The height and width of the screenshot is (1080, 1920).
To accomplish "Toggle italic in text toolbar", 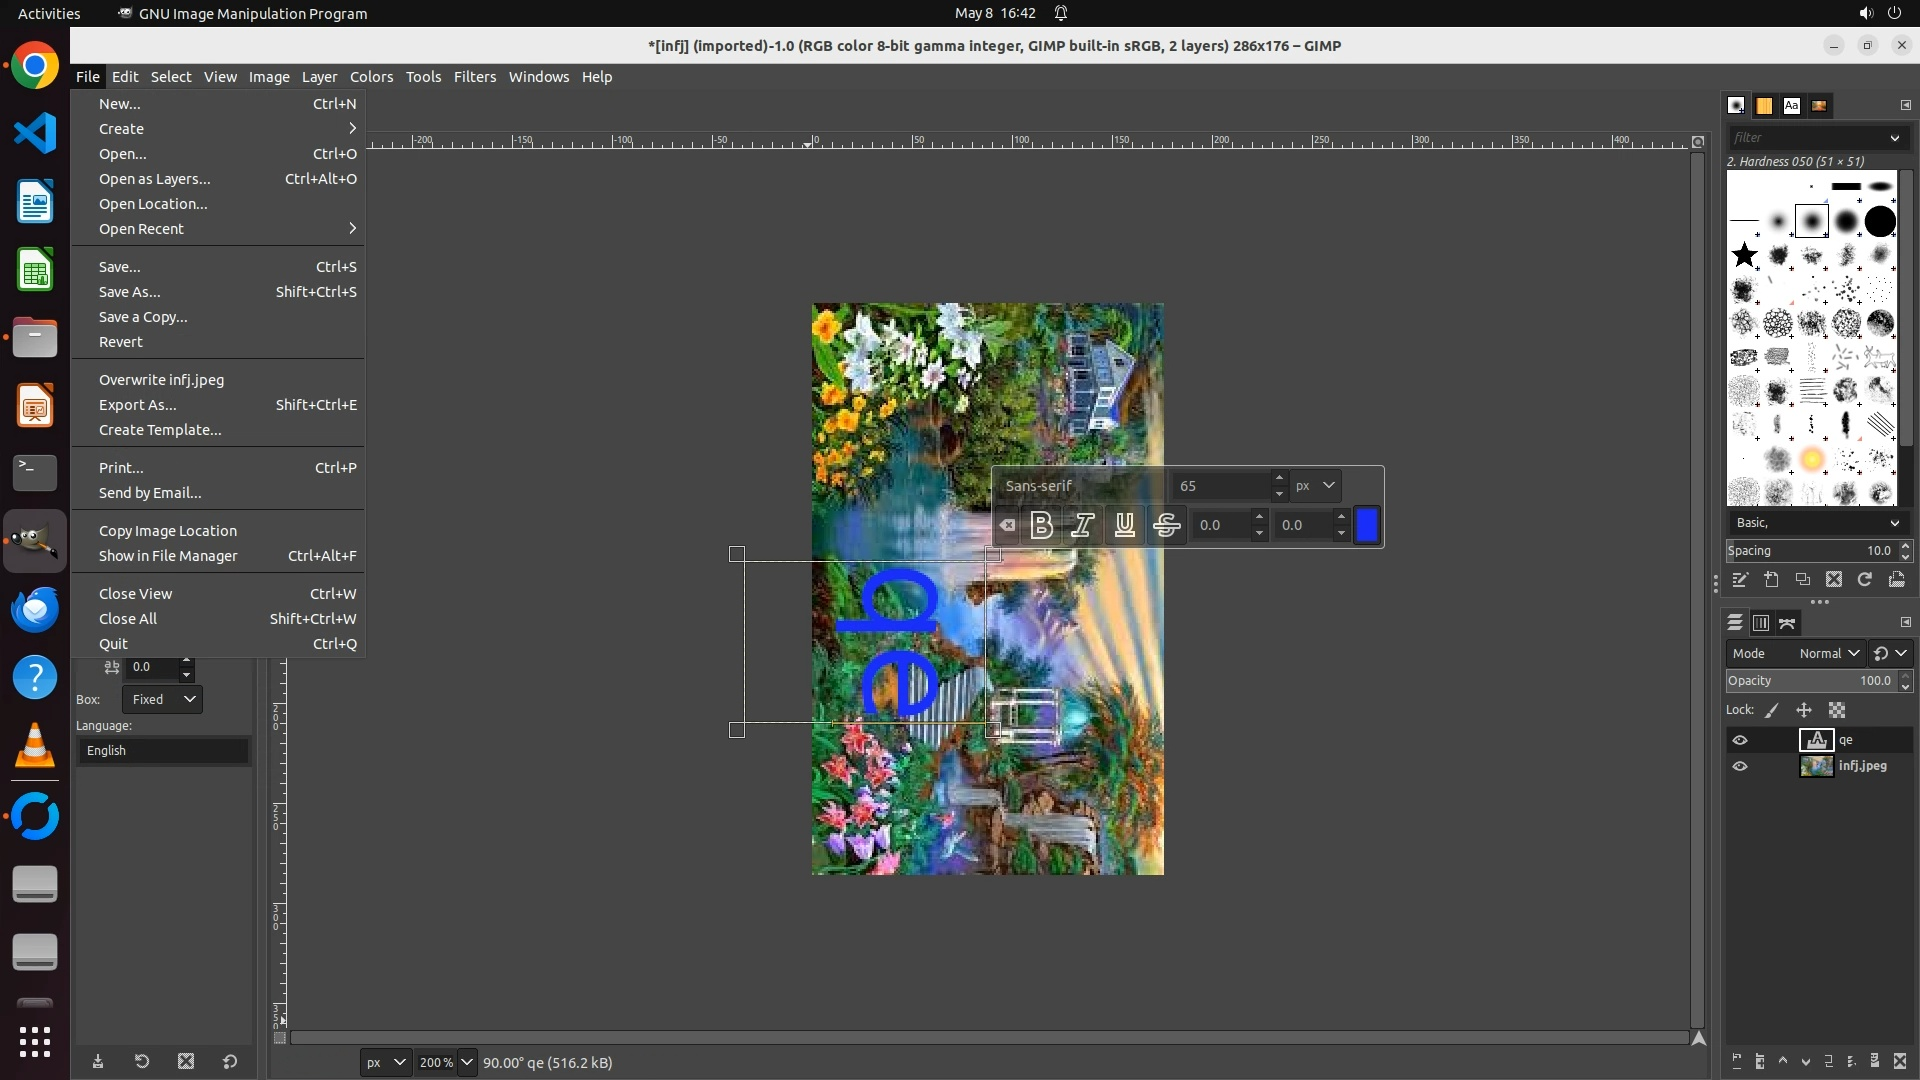I will tap(1082, 525).
